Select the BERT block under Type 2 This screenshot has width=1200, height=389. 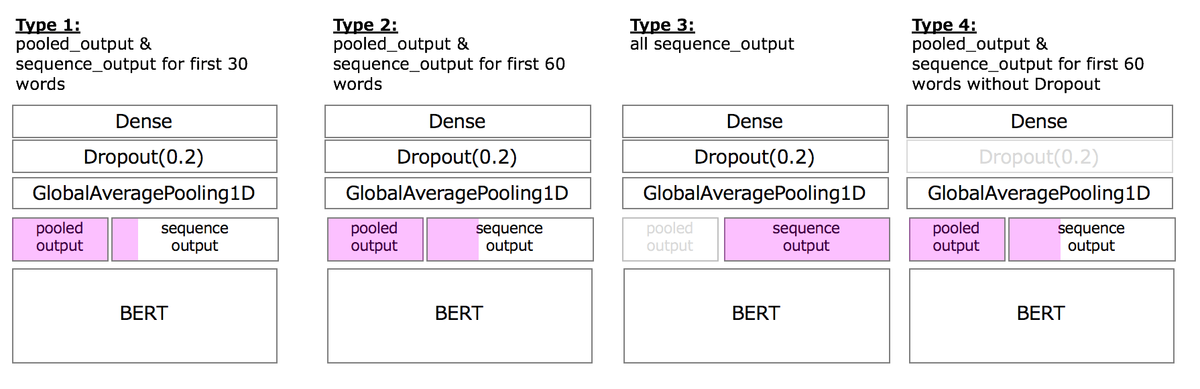459,315
